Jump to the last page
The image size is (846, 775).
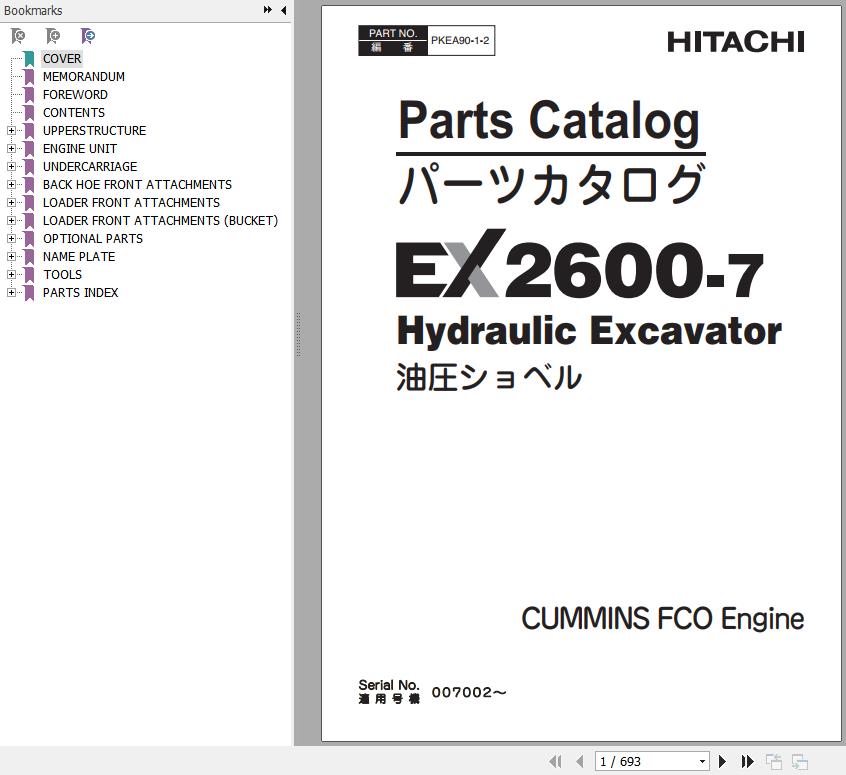coord(747,762)
